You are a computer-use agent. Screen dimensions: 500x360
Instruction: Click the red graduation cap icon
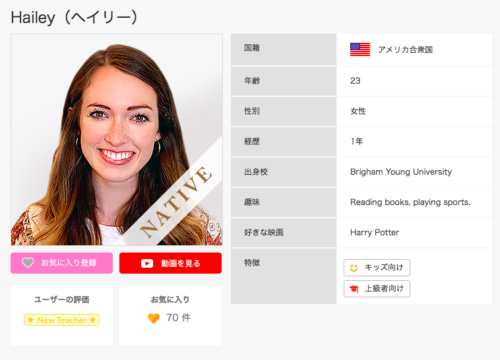(x=354, y=289)
